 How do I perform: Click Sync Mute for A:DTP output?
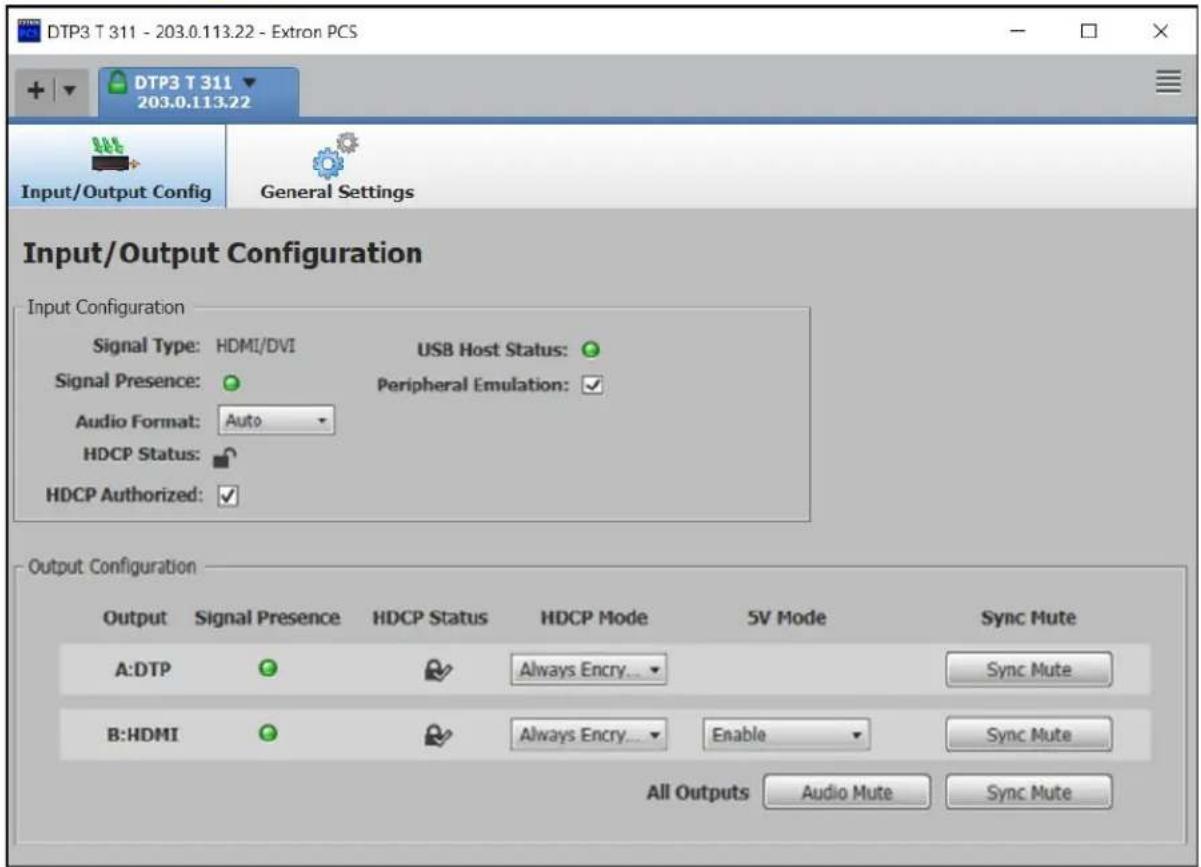1029,670
